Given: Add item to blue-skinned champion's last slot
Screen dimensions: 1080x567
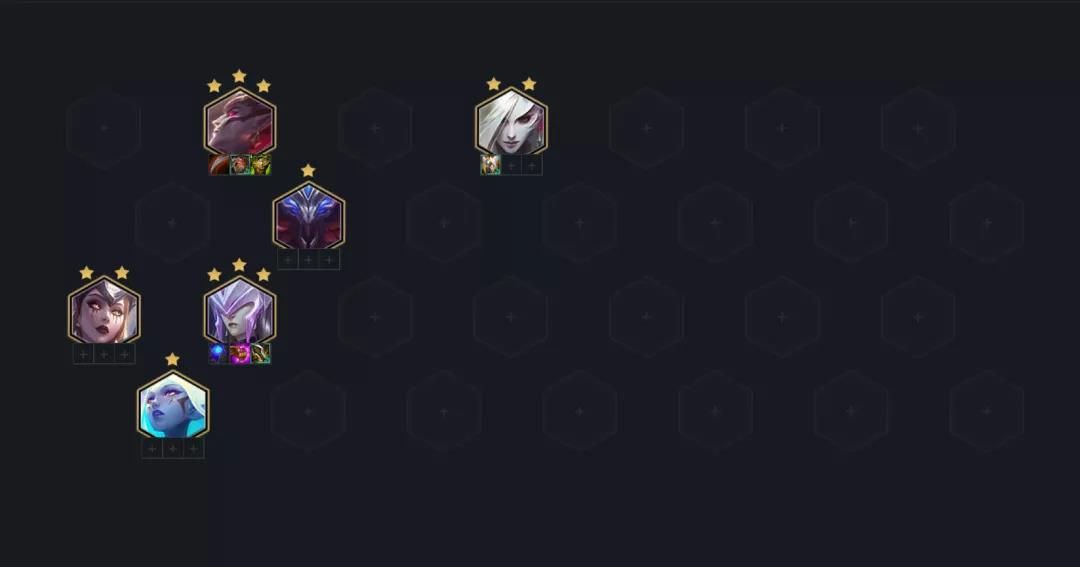Looking at the screenshot, I should coord(194,449).
